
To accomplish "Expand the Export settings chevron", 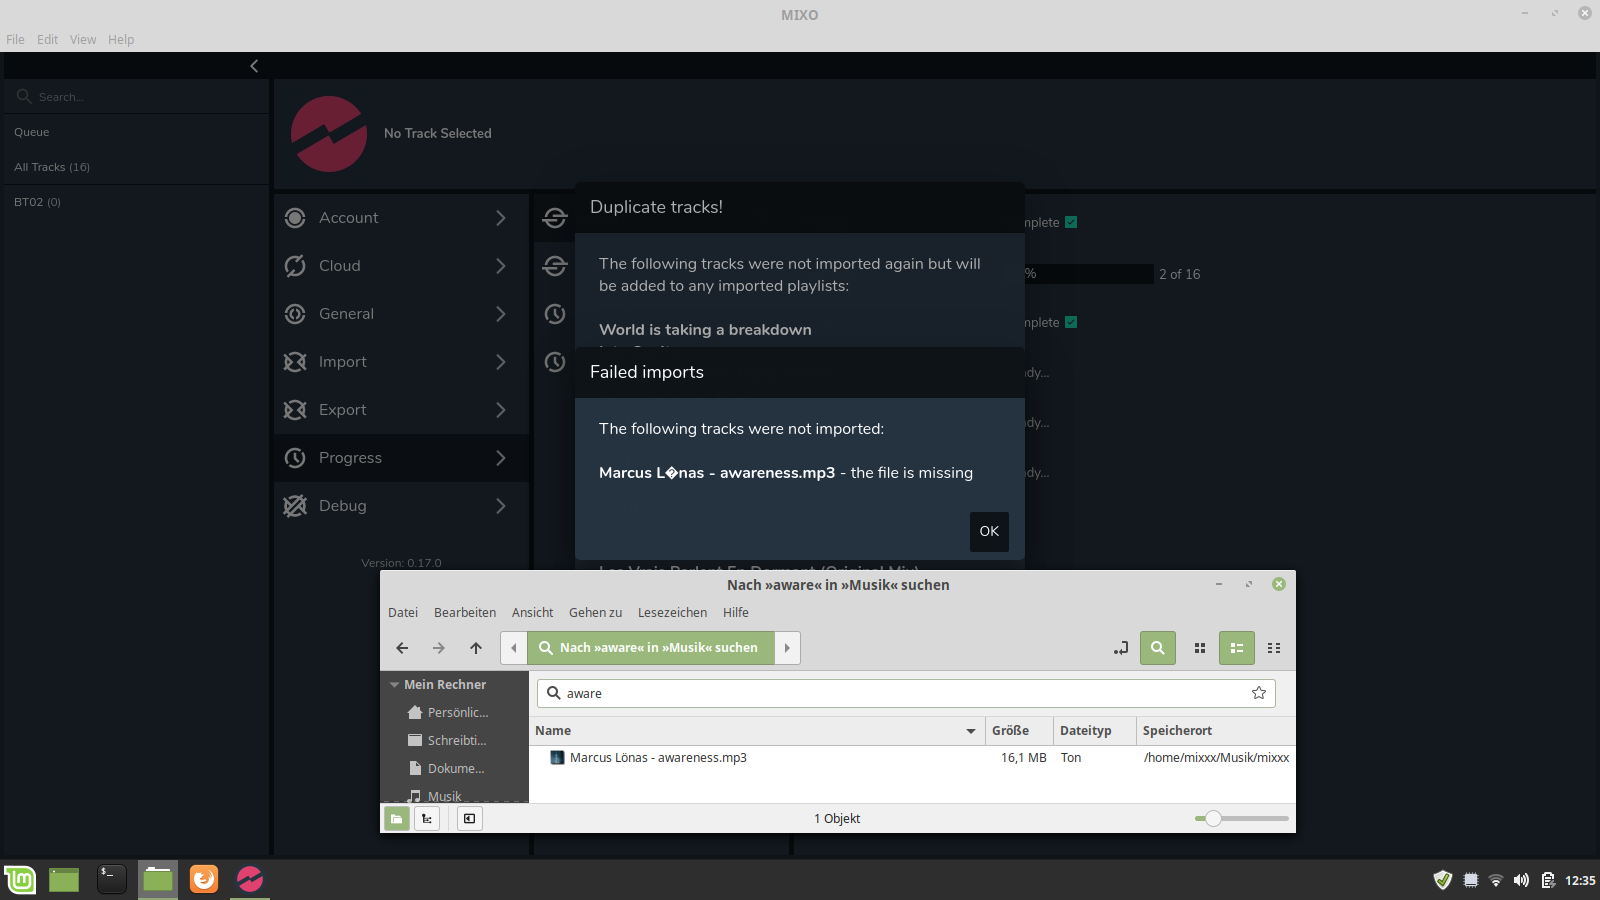I will pyautogui.click(x=501, y=410).
